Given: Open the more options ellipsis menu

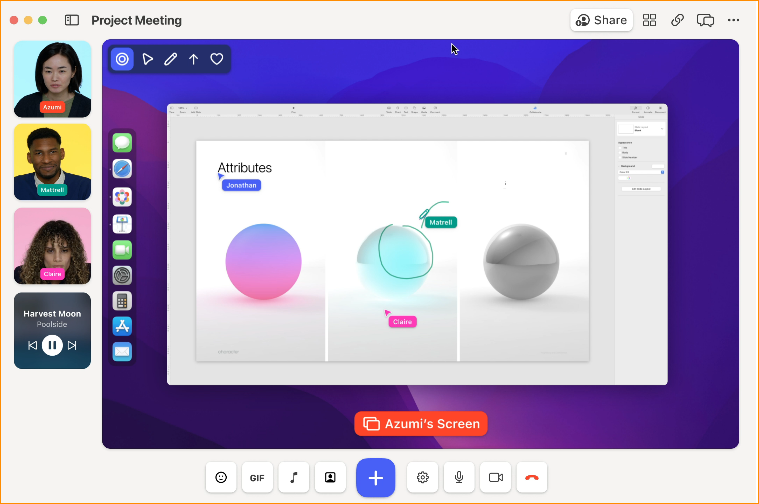Looking at the screenshot, I should [x=733, y=20].
